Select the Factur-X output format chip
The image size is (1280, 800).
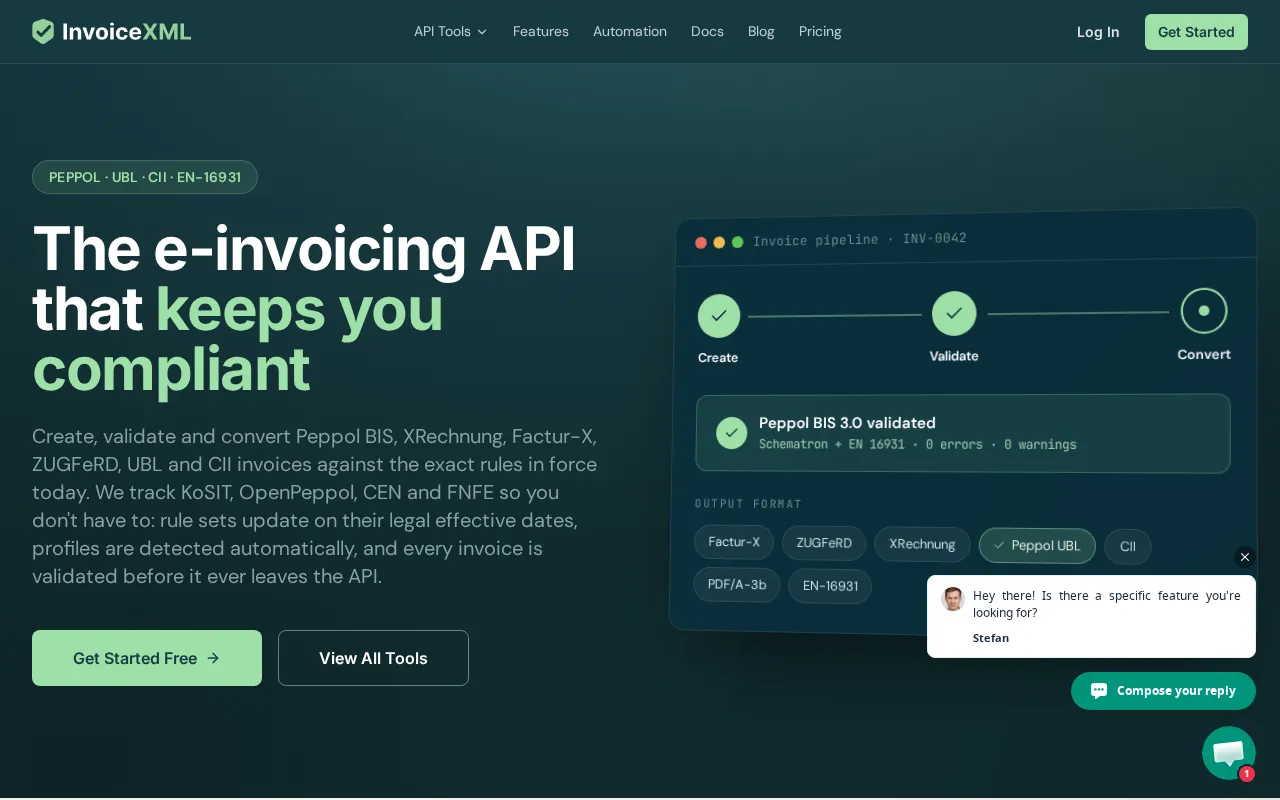[734, 542]
